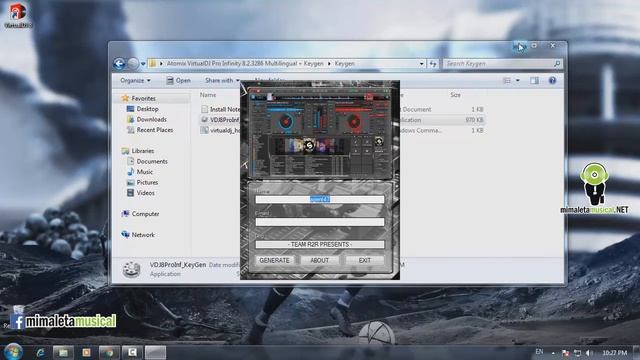640x360 pixels.
Task: Sort by Size column header
Action: (x=456, y=95)
